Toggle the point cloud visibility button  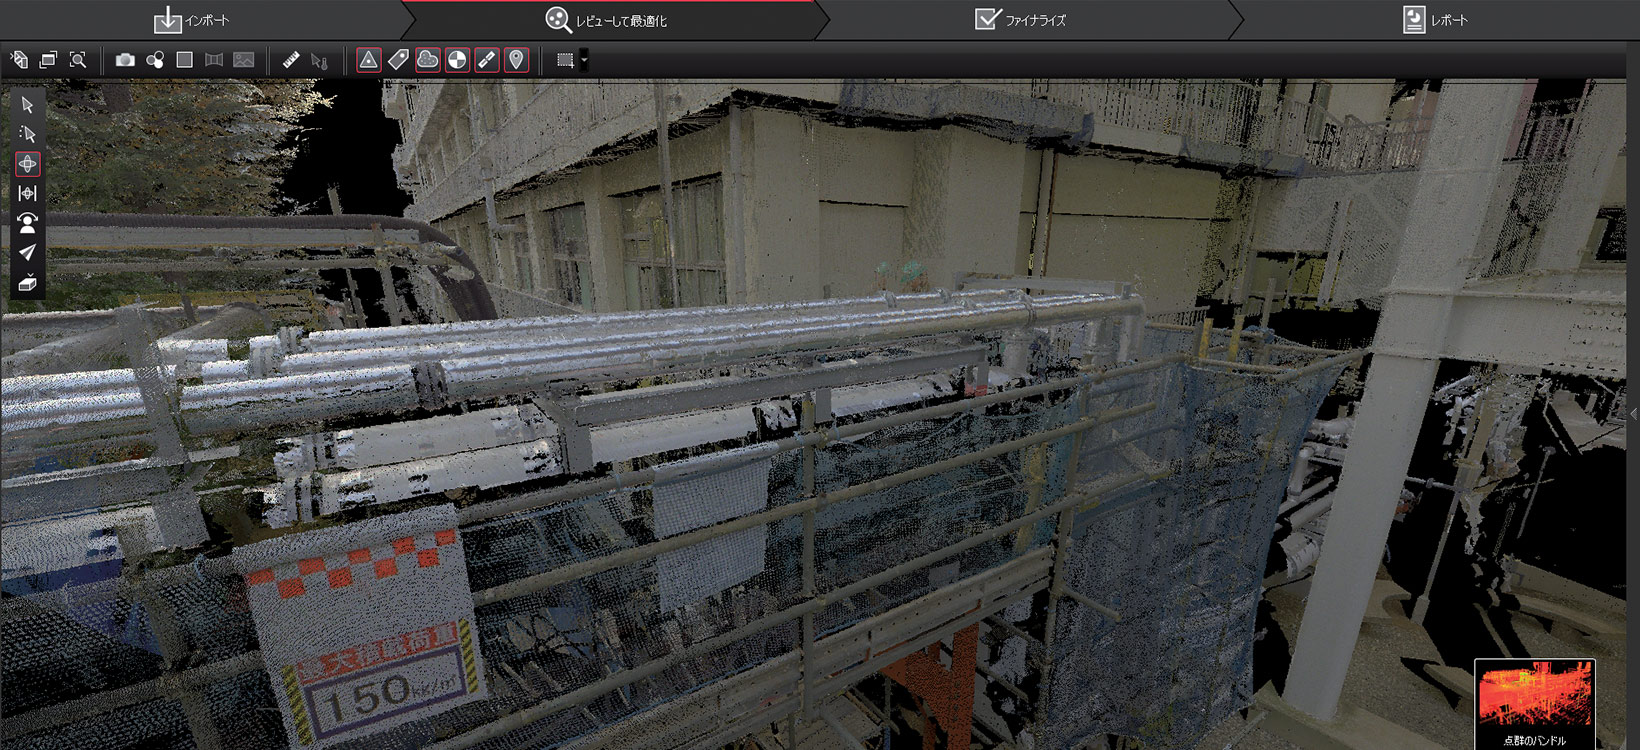pos(427,60)
